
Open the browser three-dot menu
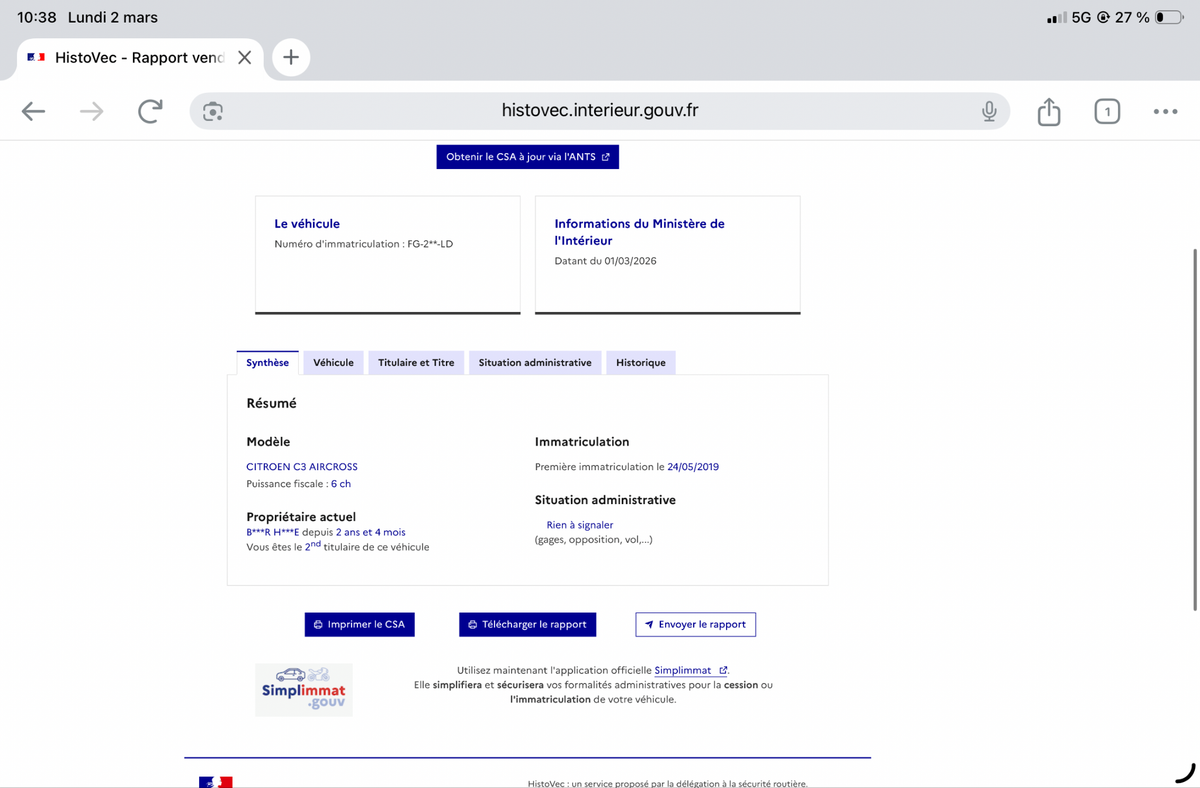click(1164, 112)
